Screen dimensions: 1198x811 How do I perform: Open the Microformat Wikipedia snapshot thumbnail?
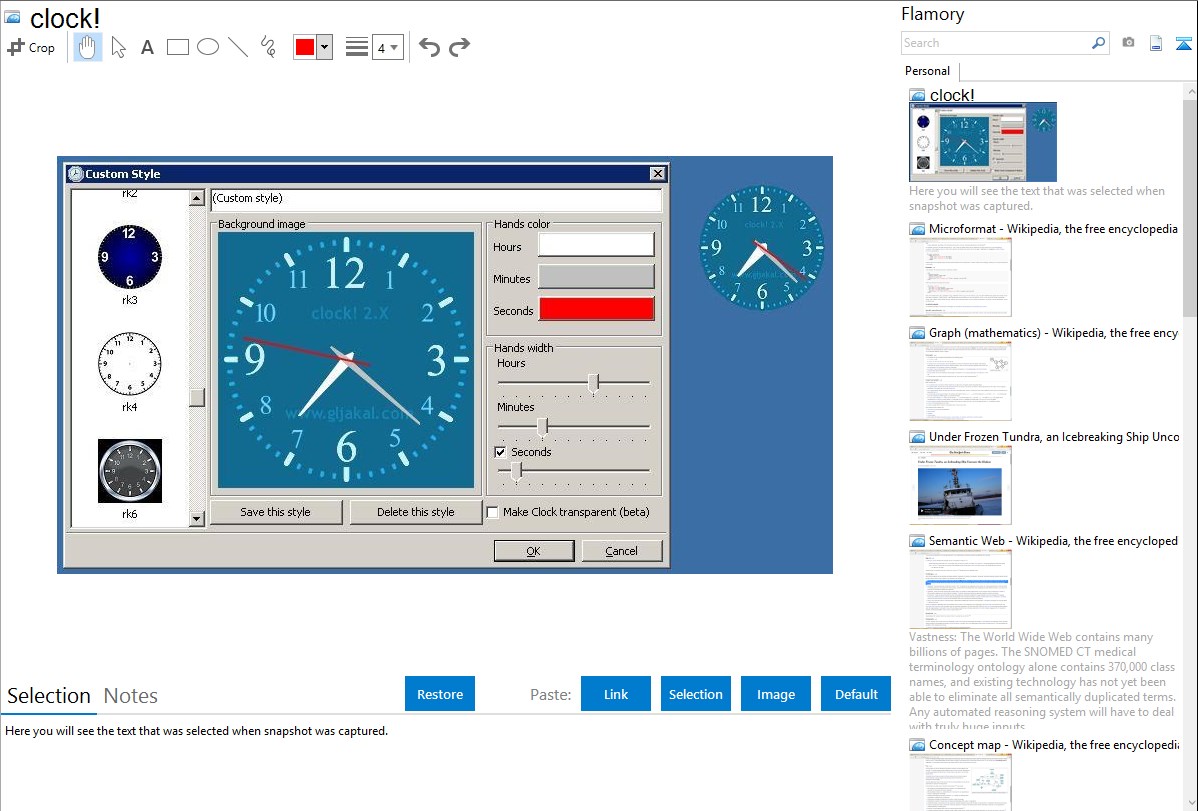point(960,277)
